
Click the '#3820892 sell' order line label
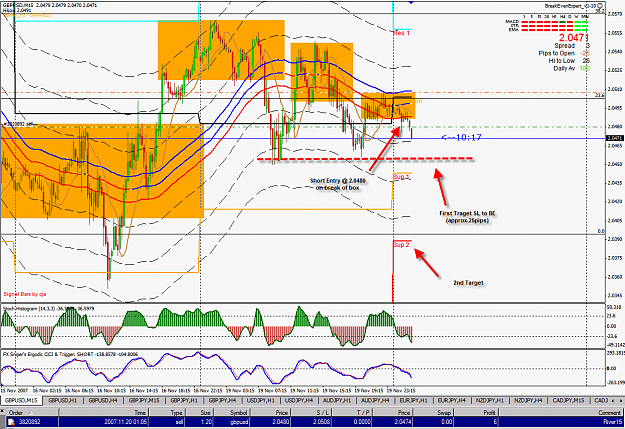click(x=18, y=124)
